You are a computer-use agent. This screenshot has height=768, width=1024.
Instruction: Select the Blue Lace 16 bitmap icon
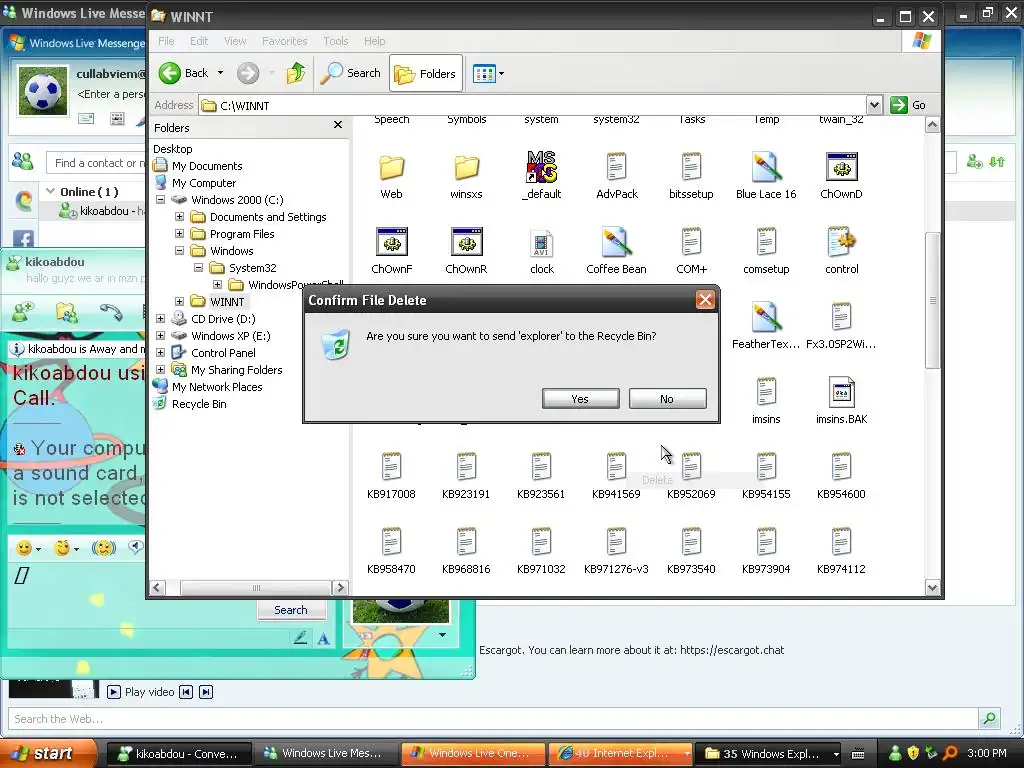[766, 167]
